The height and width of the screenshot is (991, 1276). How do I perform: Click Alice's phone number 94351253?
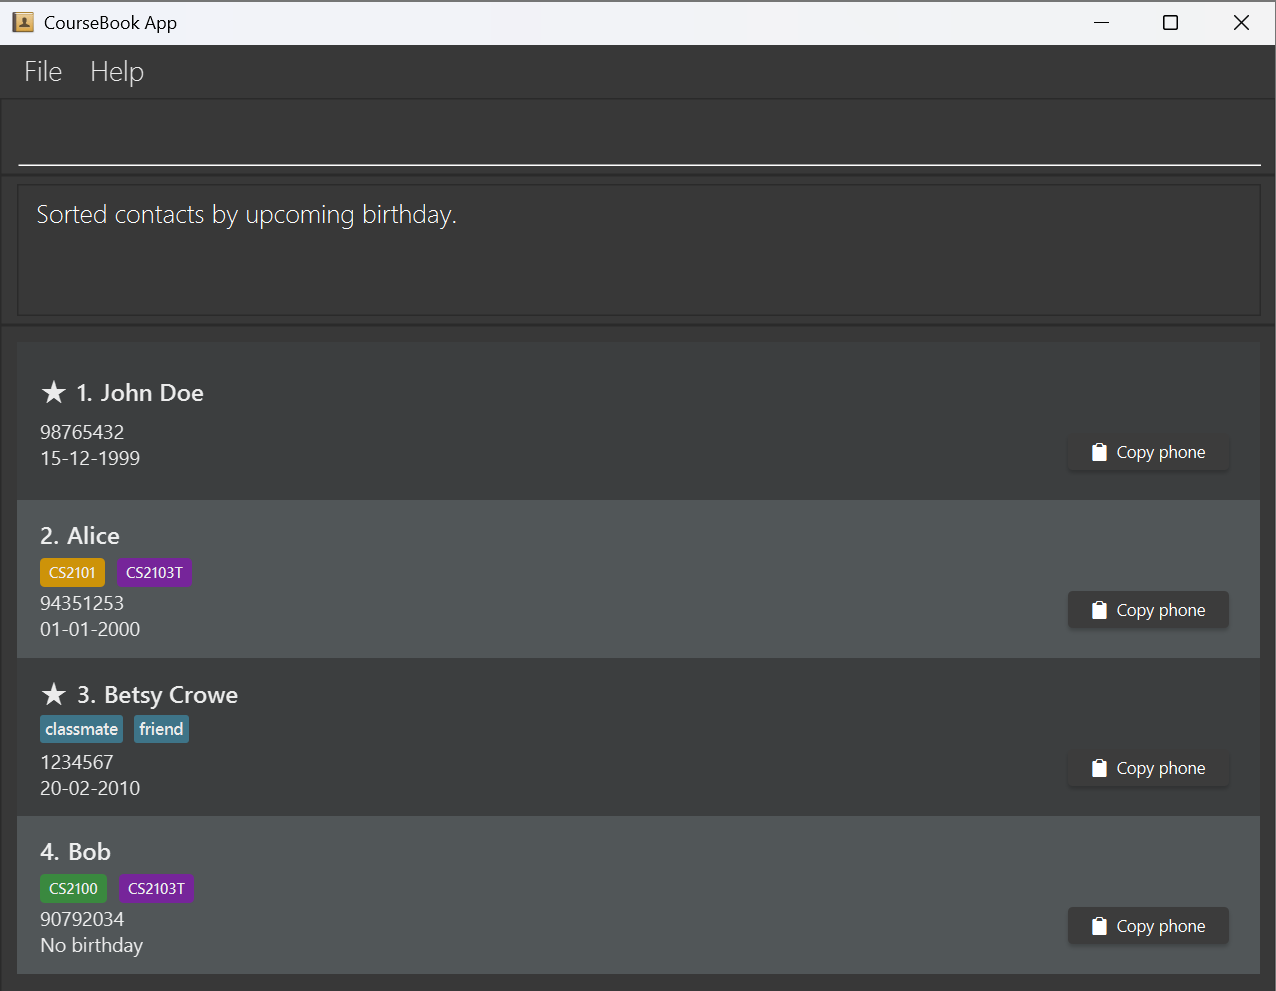click(82, 604)
